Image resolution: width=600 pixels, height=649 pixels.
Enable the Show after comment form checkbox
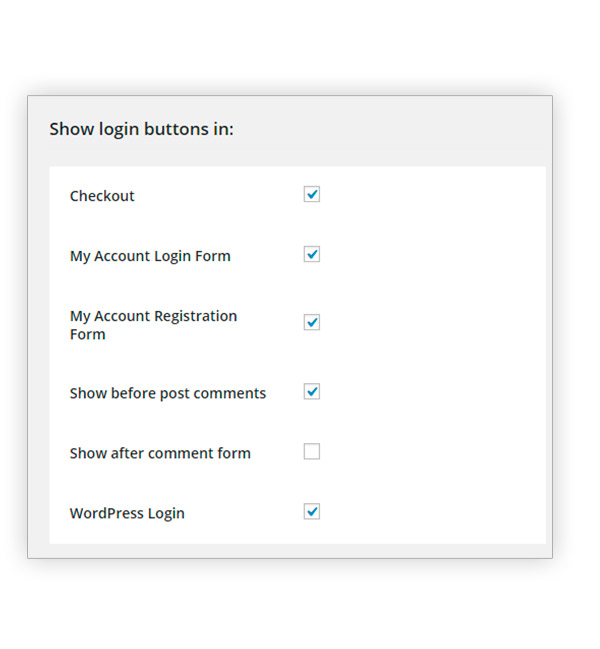pyautogui.click(x=312, y=452)
